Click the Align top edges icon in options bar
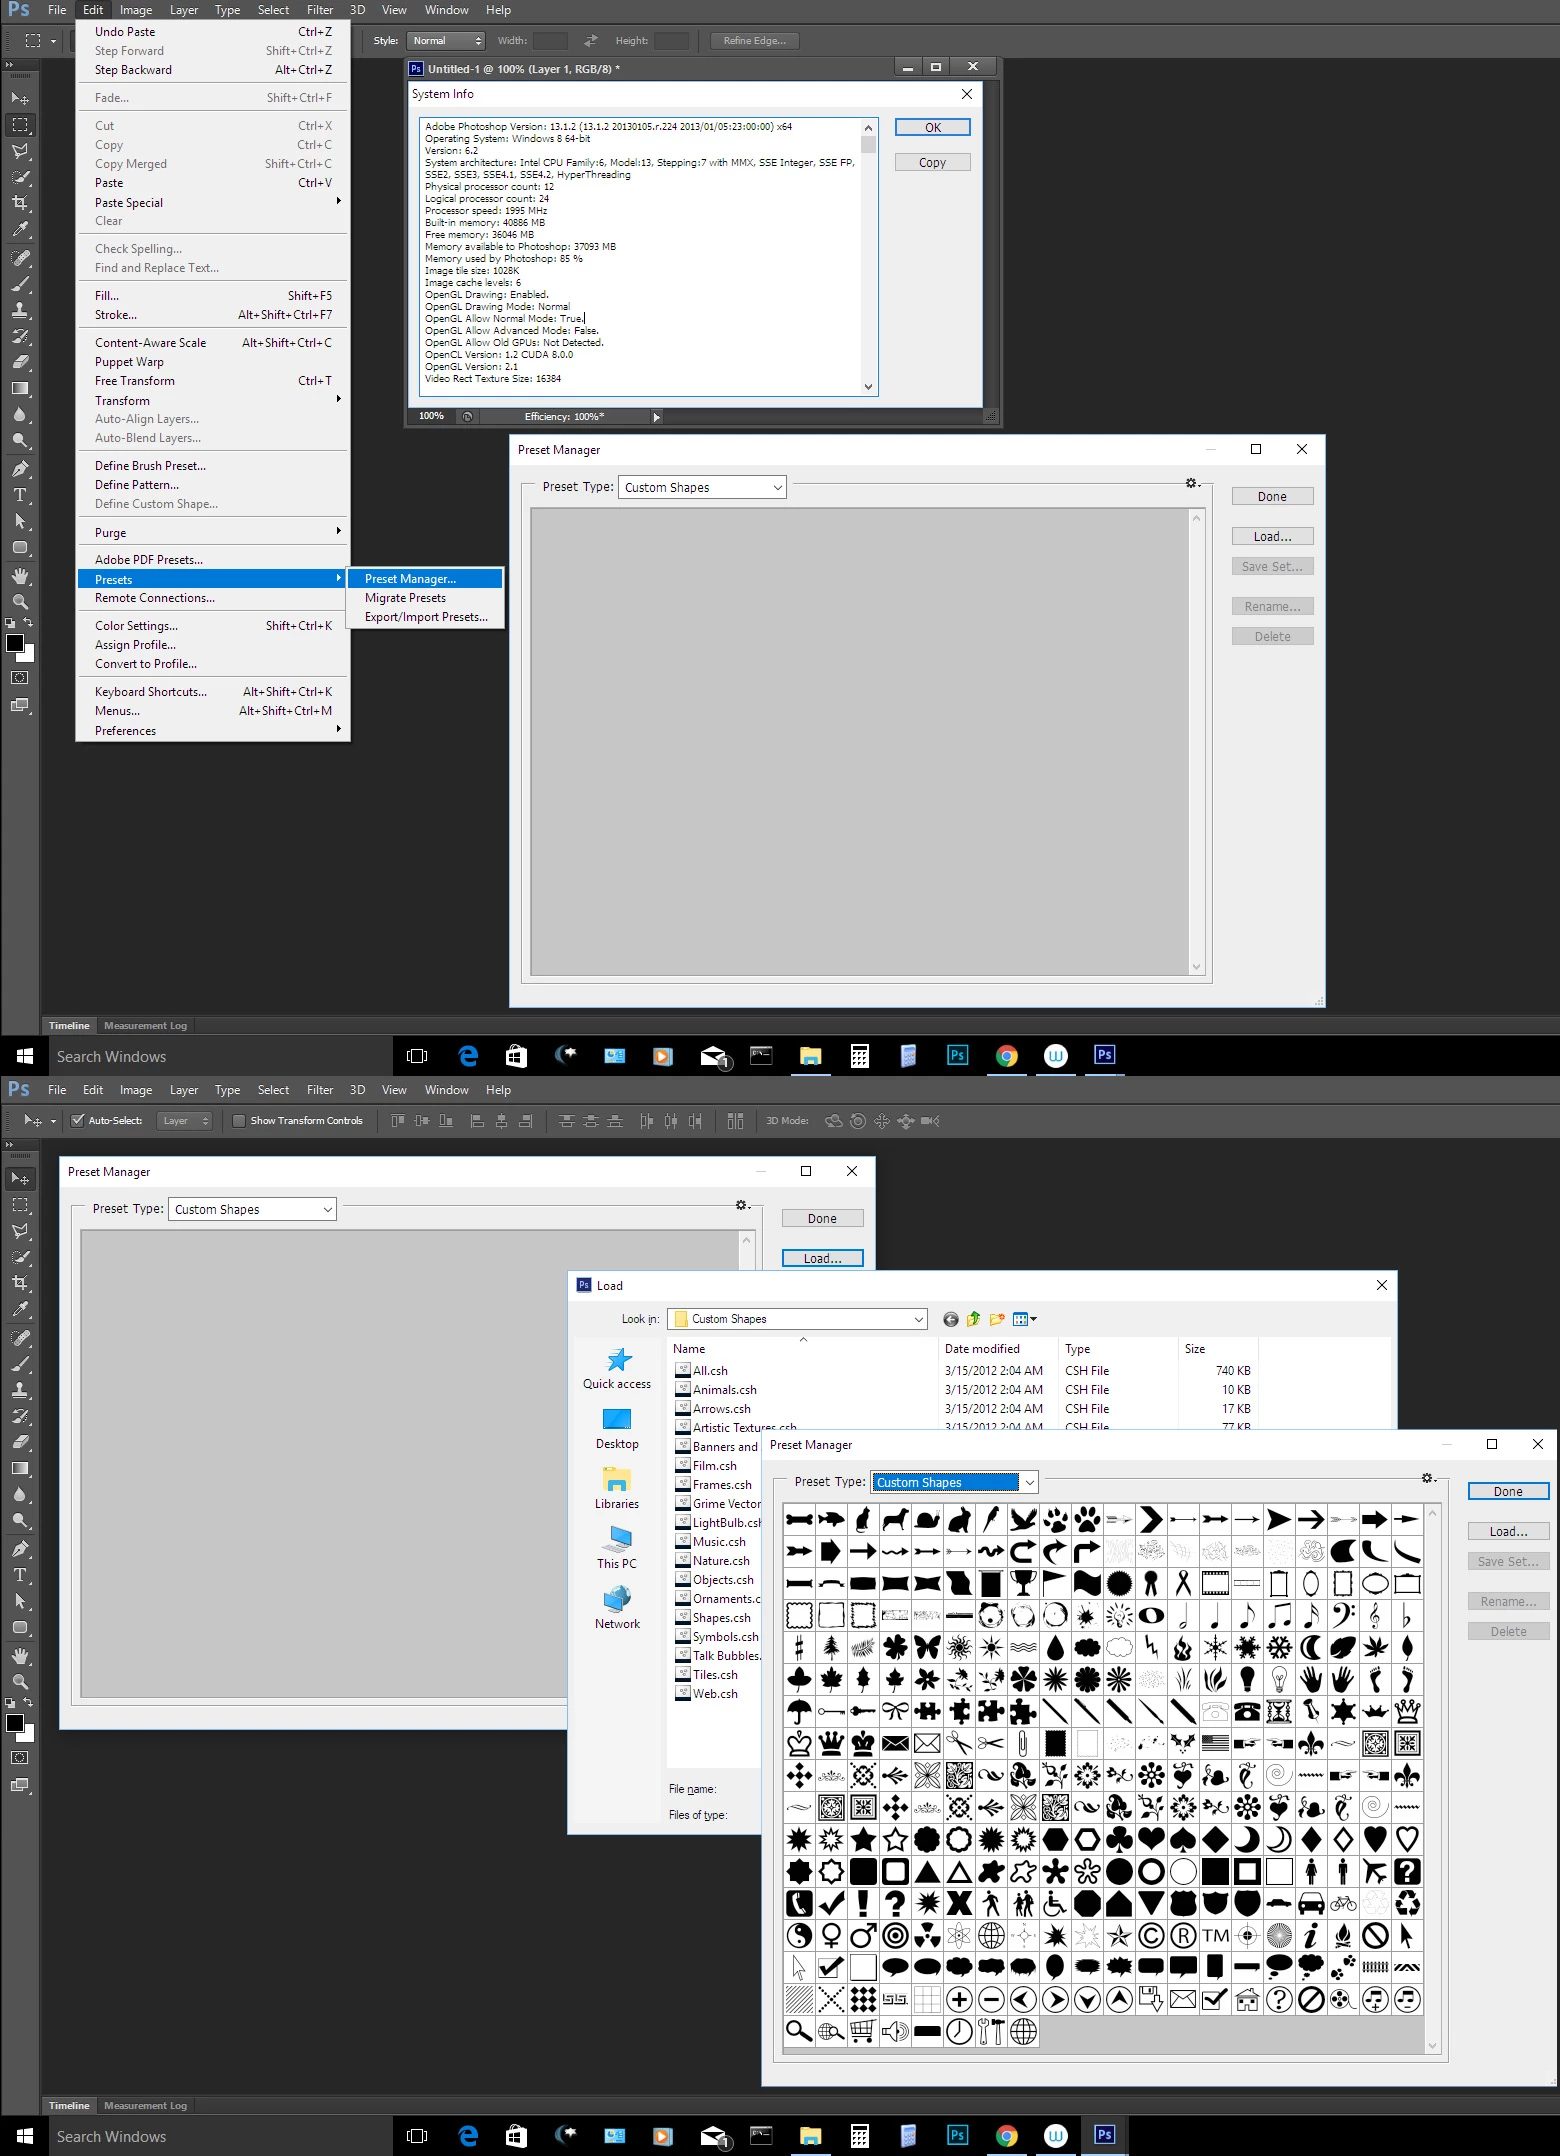This screenshot has width=1560, height=2156. tap(398, 1121)
